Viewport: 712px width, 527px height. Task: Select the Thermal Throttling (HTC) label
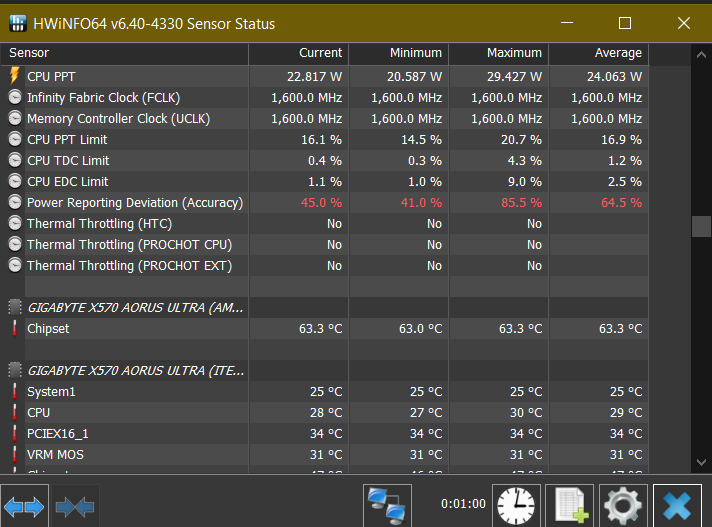click(99, 224)
